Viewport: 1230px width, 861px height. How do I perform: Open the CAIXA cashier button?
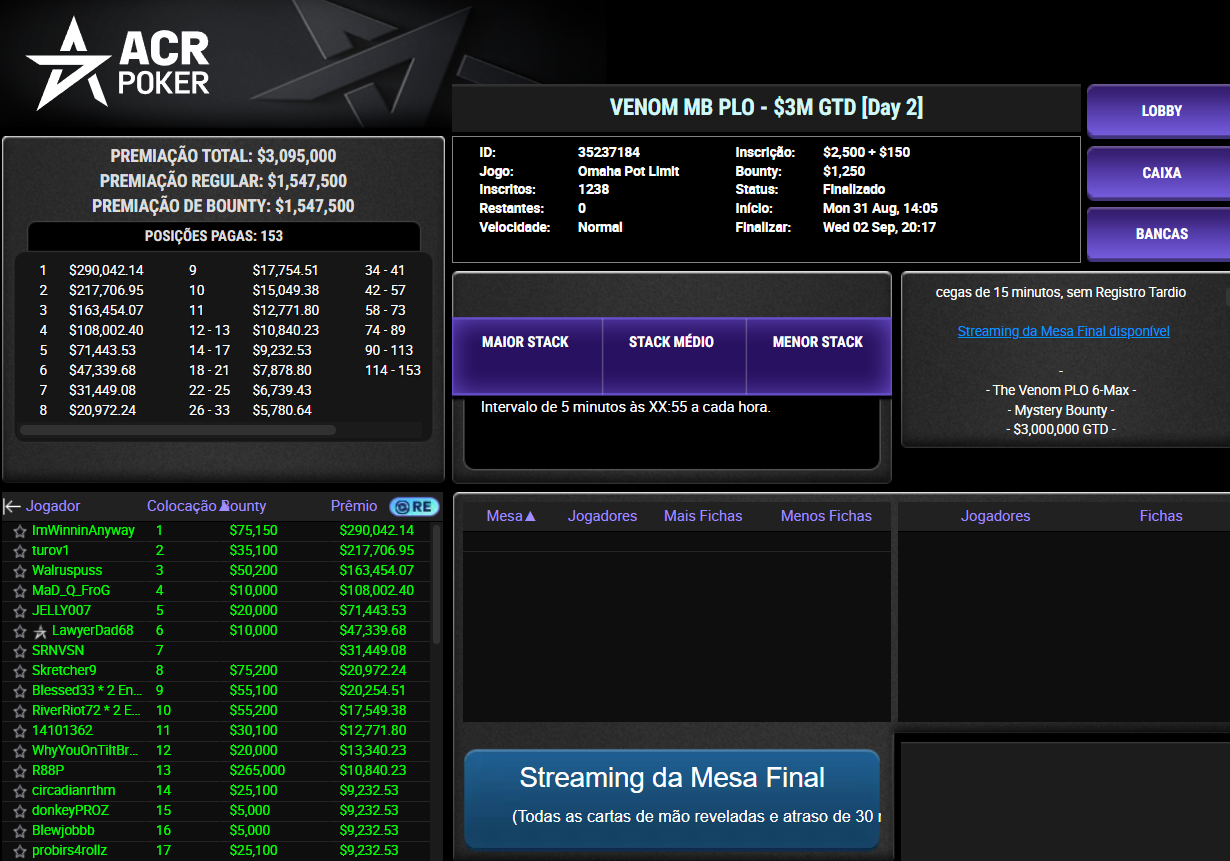point(1160,173)
